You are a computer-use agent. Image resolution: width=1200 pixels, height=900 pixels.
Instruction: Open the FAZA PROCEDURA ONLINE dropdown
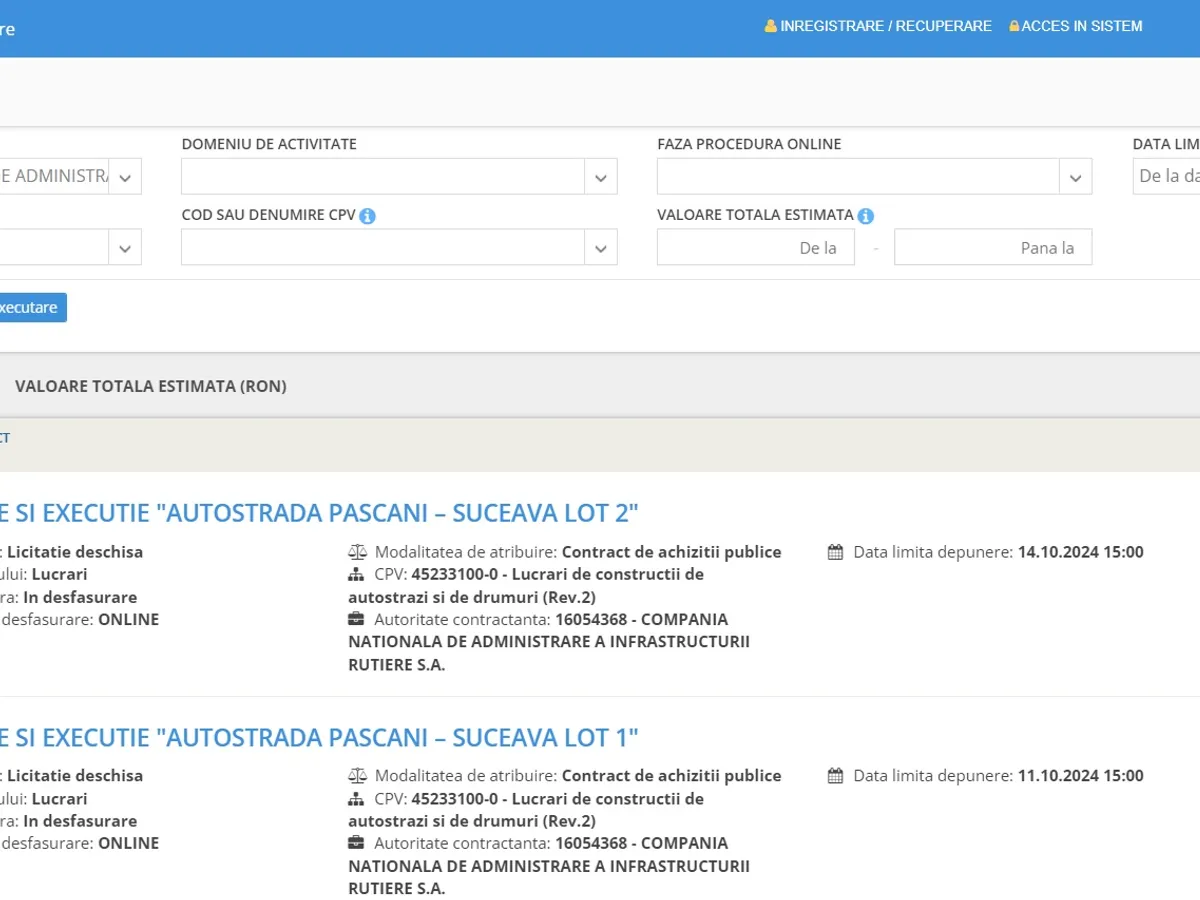1075,177
